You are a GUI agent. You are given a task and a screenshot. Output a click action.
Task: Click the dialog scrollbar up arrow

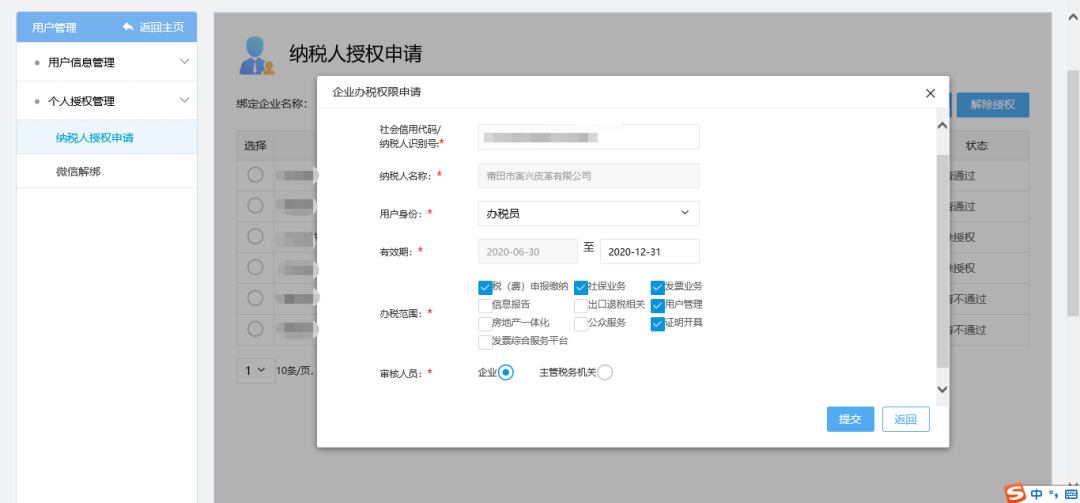(942, 126)
